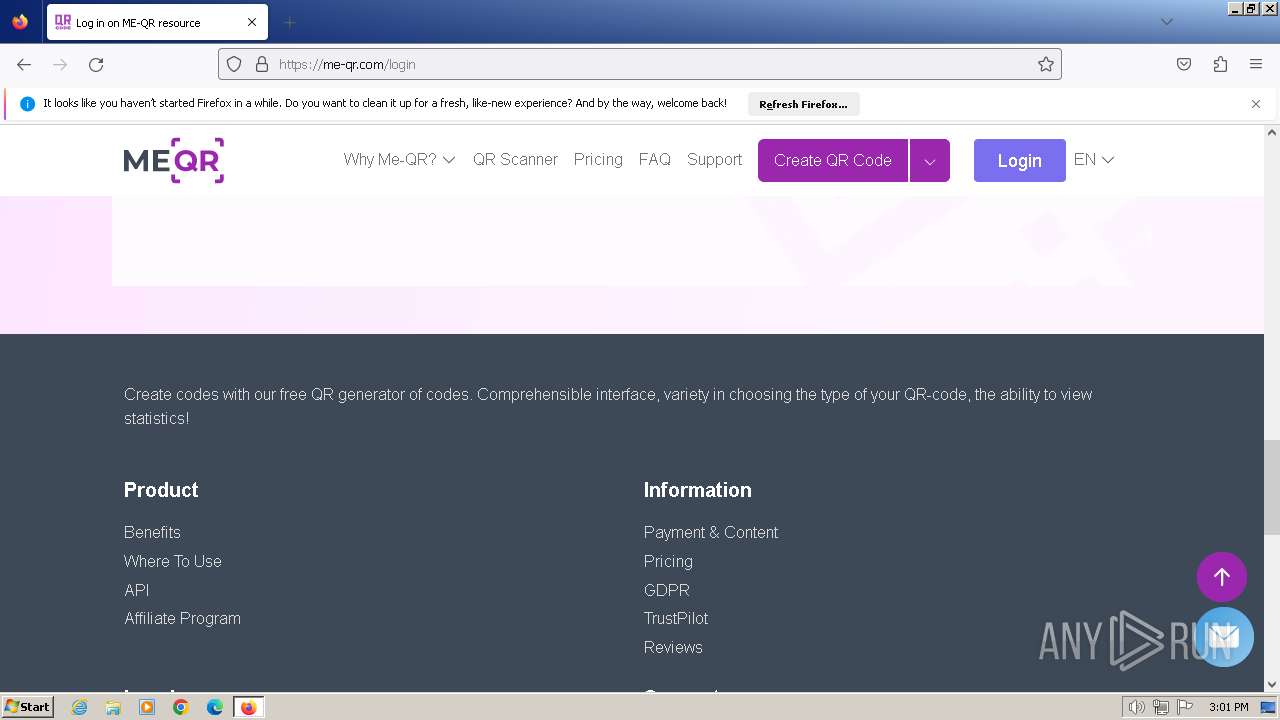This screenshot has width=1280, height=720.
Task: Open File Explorer from taskbar
Action: tap(113, 707)
